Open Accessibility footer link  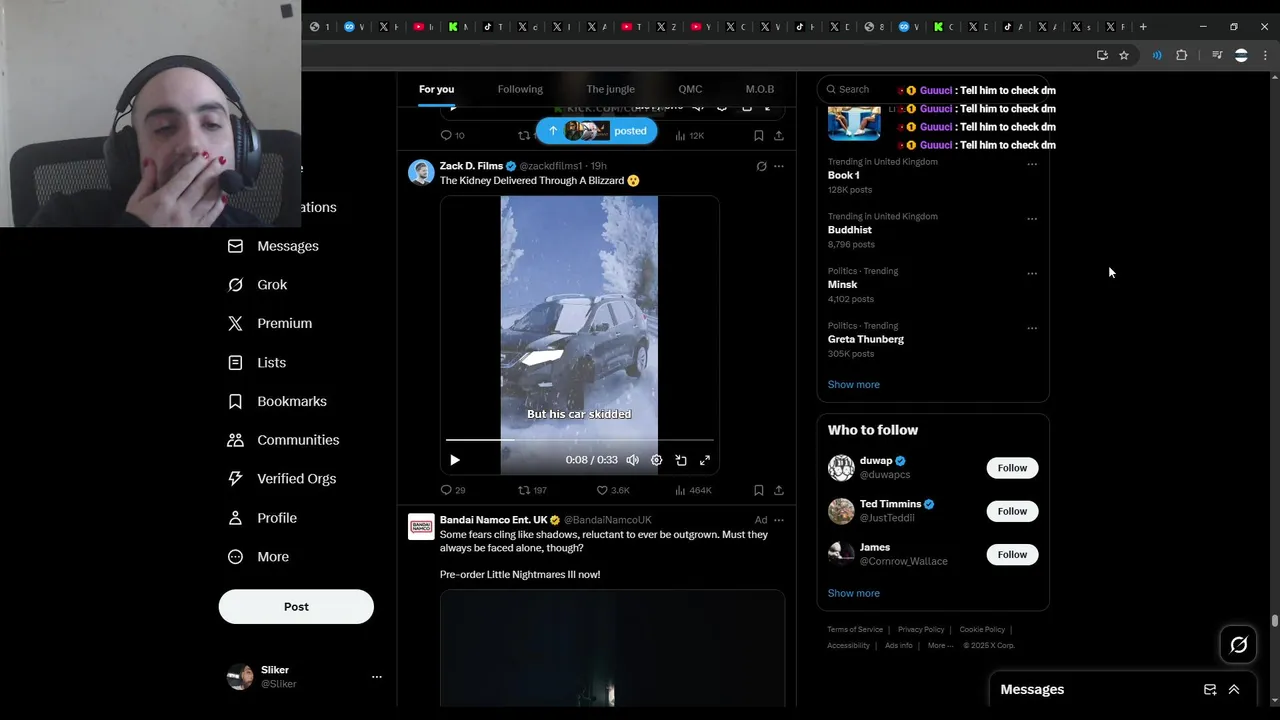pos(848,645)
